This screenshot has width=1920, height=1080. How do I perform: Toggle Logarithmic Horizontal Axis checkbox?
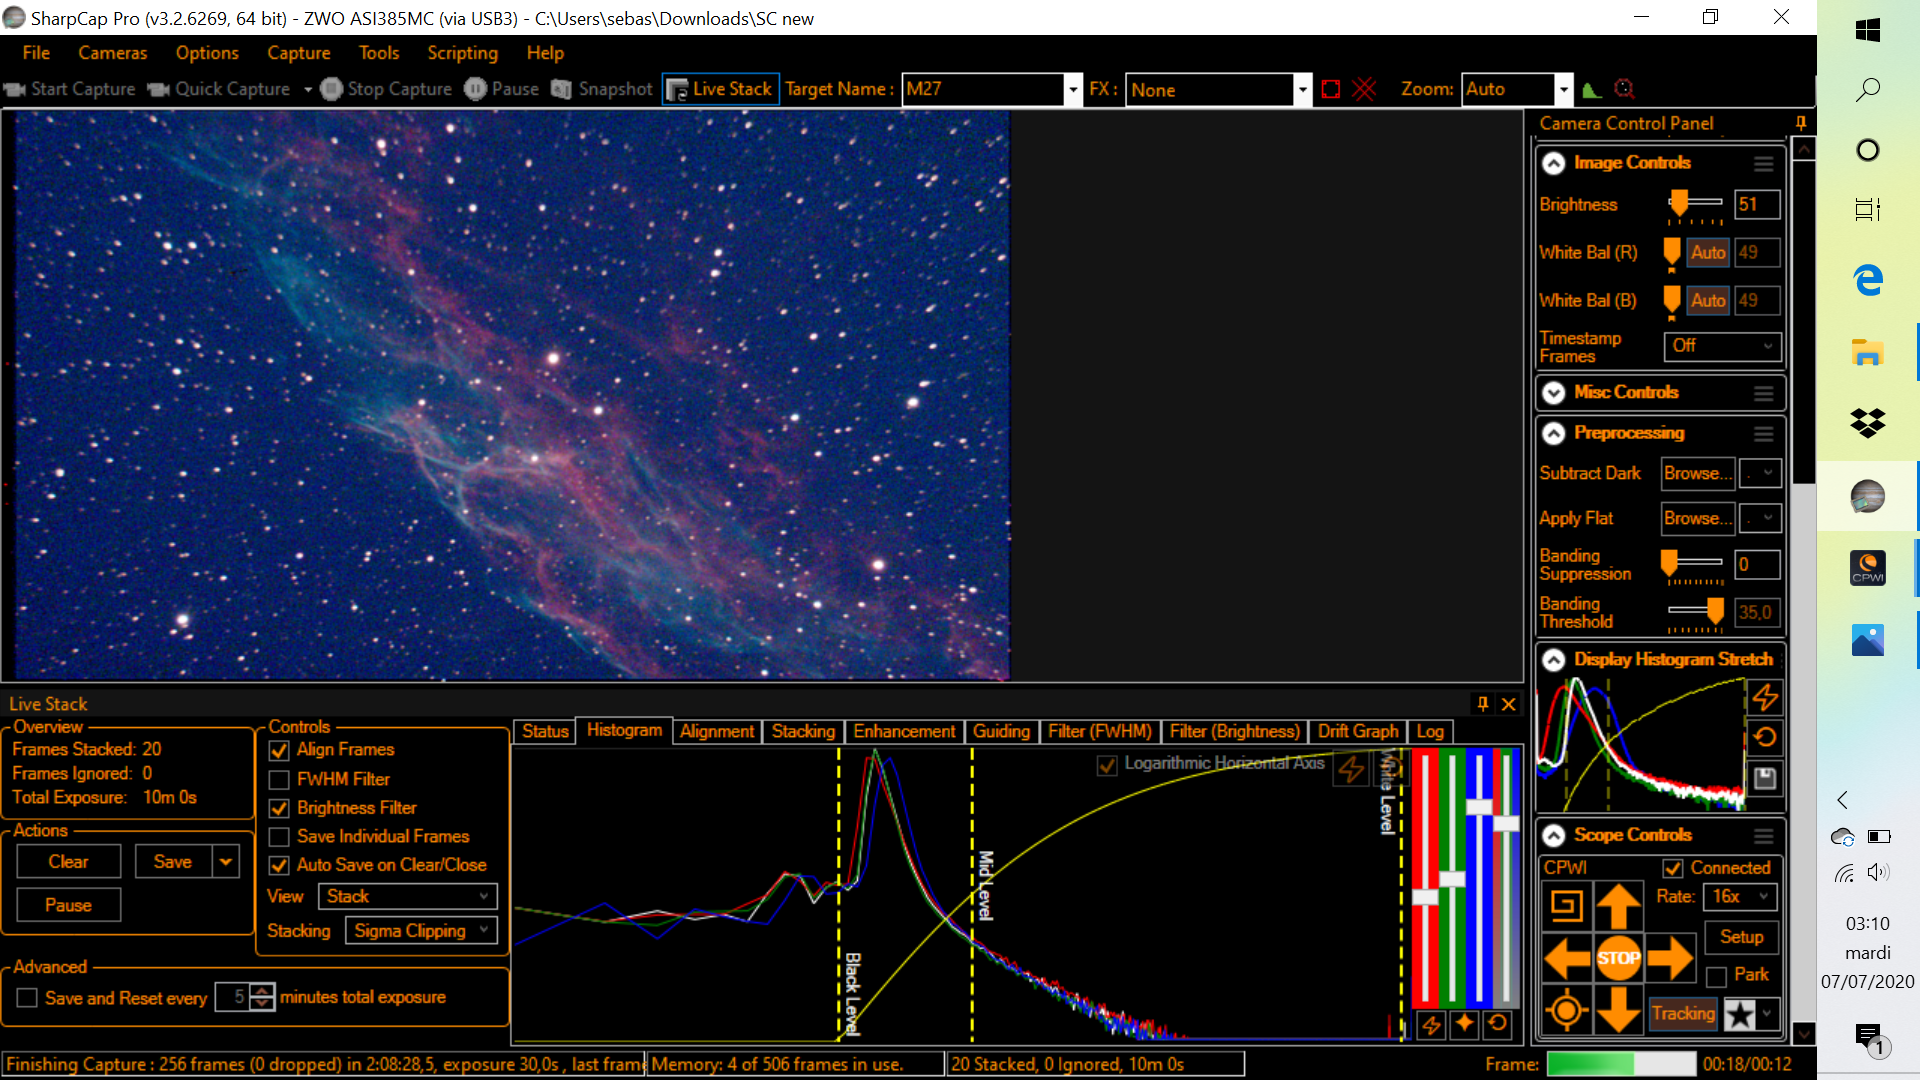1107,766
